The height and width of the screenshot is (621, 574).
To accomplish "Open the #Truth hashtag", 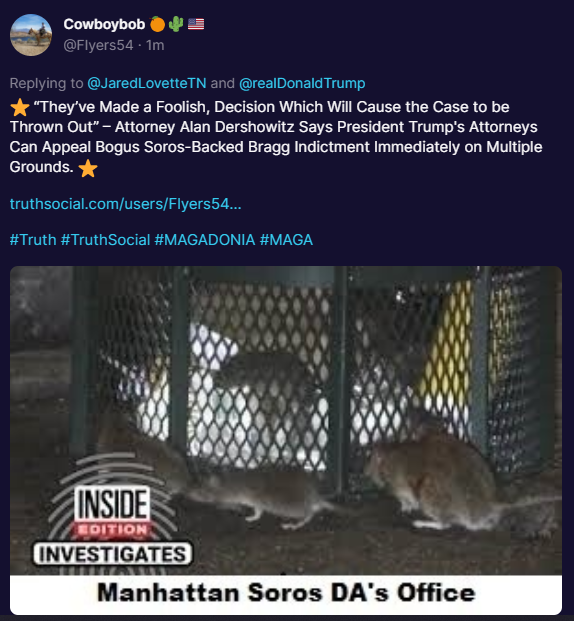I will point(33,240).
